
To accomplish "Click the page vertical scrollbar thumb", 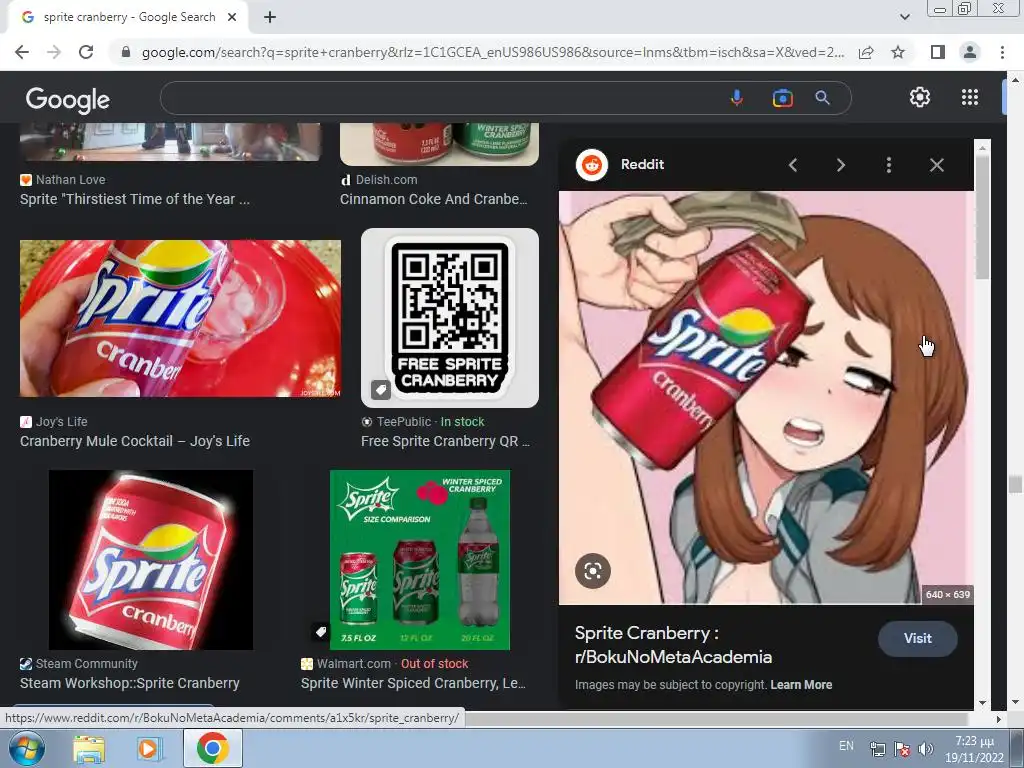I will pyautogui.click(x=1015, y=485).
